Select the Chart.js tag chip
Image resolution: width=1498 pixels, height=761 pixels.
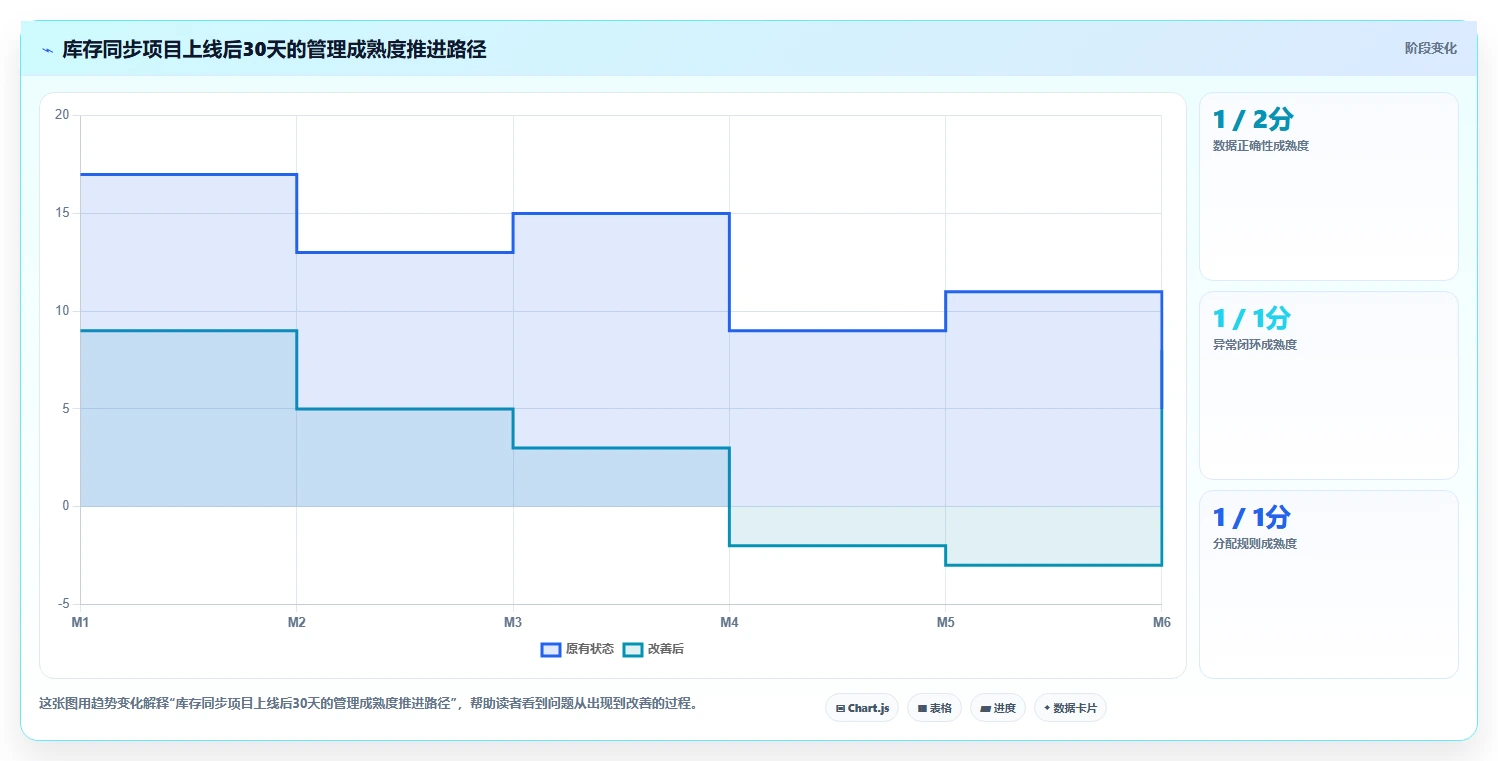pyautogui.click(x=862, y=708)
